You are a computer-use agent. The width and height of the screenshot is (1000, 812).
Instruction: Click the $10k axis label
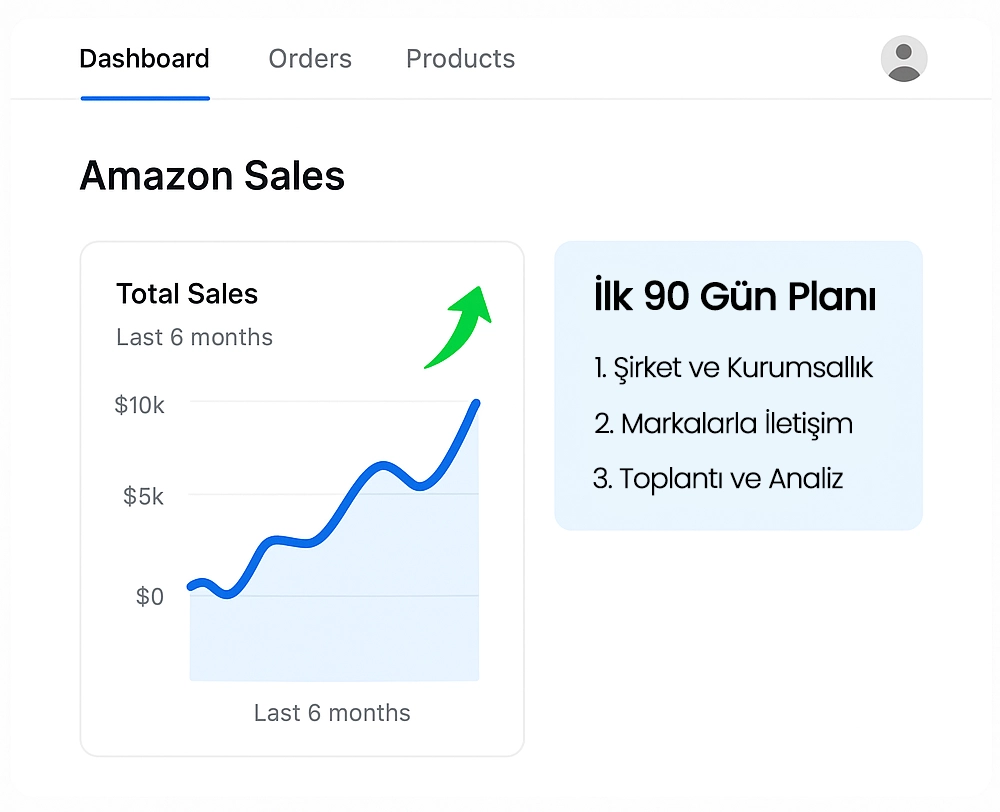click(x=140, y=405)
